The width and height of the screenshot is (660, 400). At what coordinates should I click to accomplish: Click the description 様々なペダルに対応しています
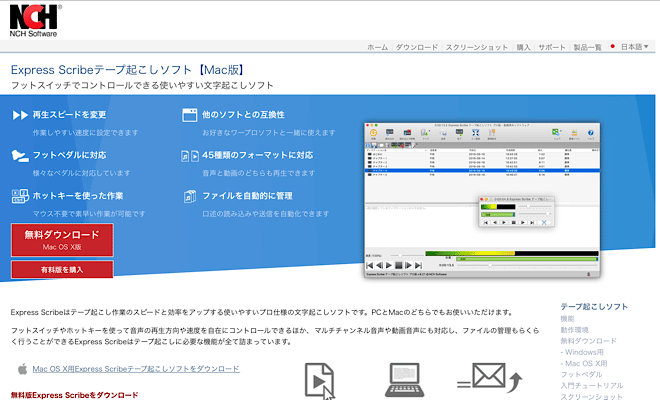point(82,173)
